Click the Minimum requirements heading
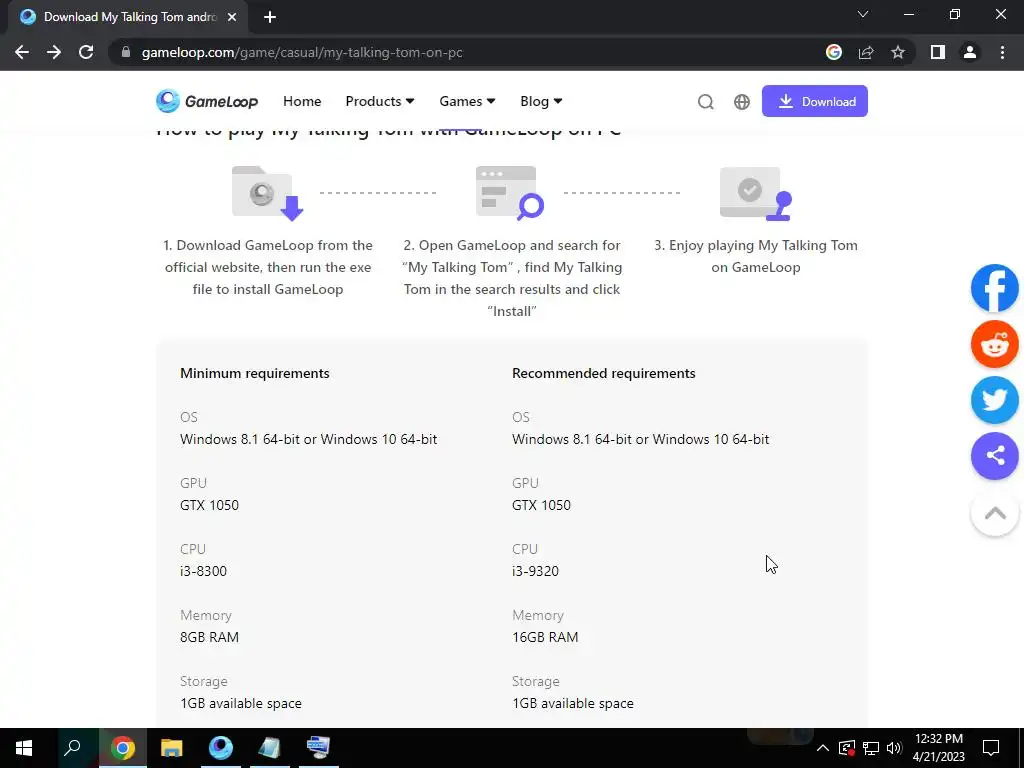The width and height of the screenshot is (1024, 768). point(255,373)
